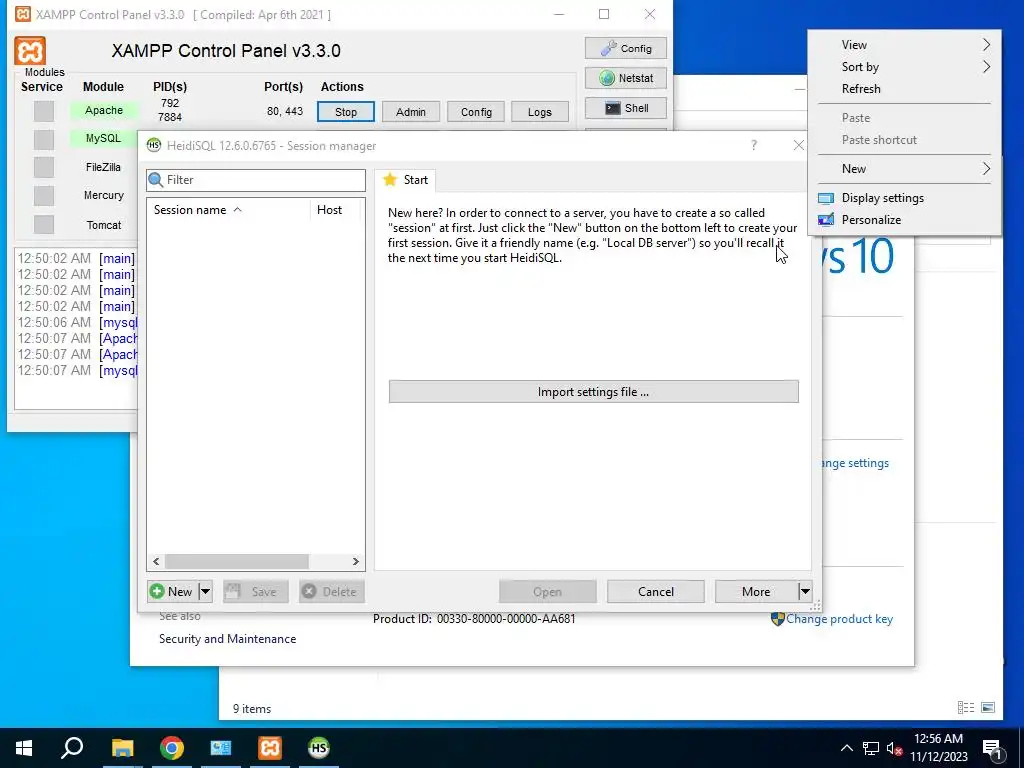Select the Start tab in HeidiSQL

click(406, 180)
